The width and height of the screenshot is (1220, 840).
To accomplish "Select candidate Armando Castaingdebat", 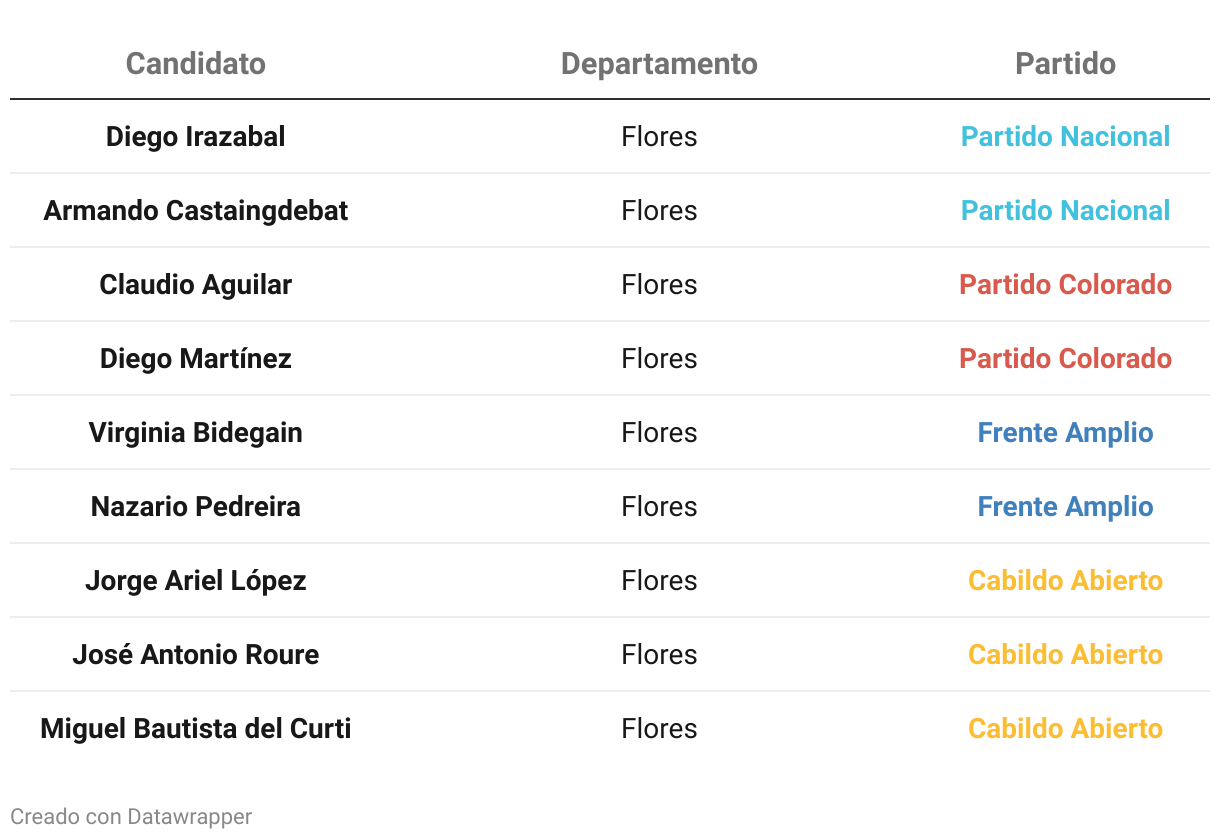I will point(196,211).
